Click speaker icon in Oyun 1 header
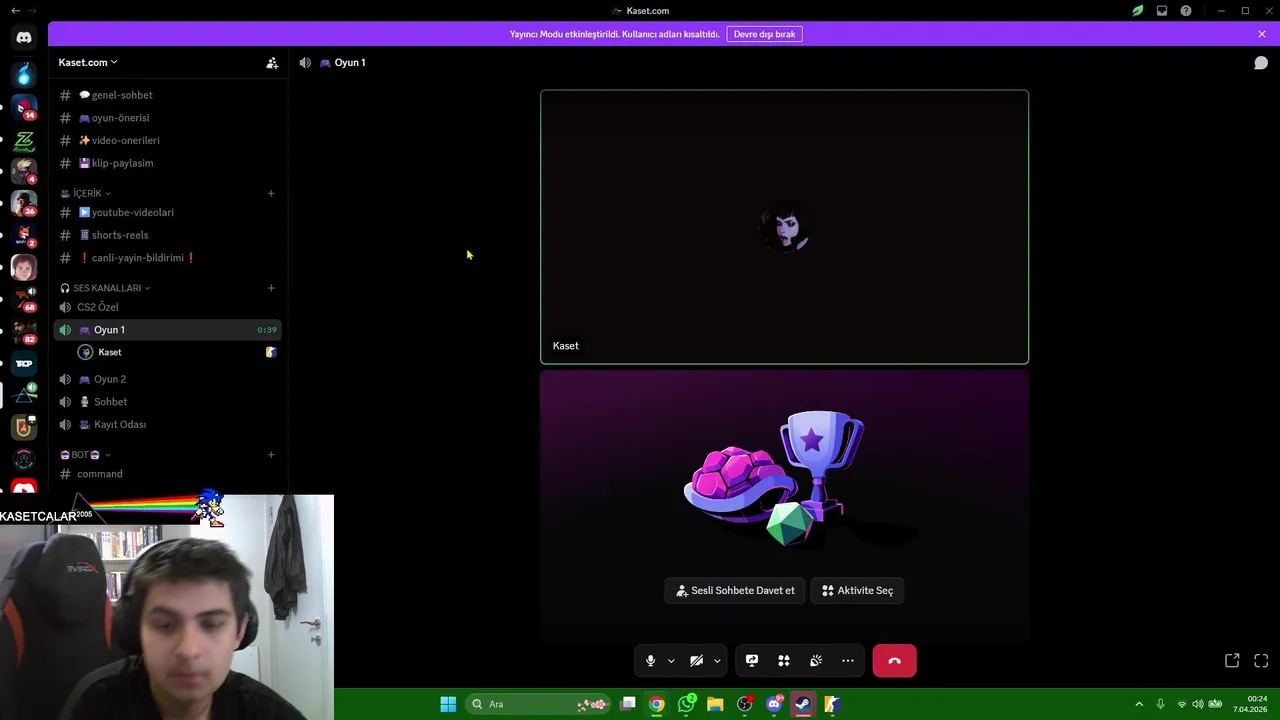The image size is (1280, 720). click(x=305, y=62)
